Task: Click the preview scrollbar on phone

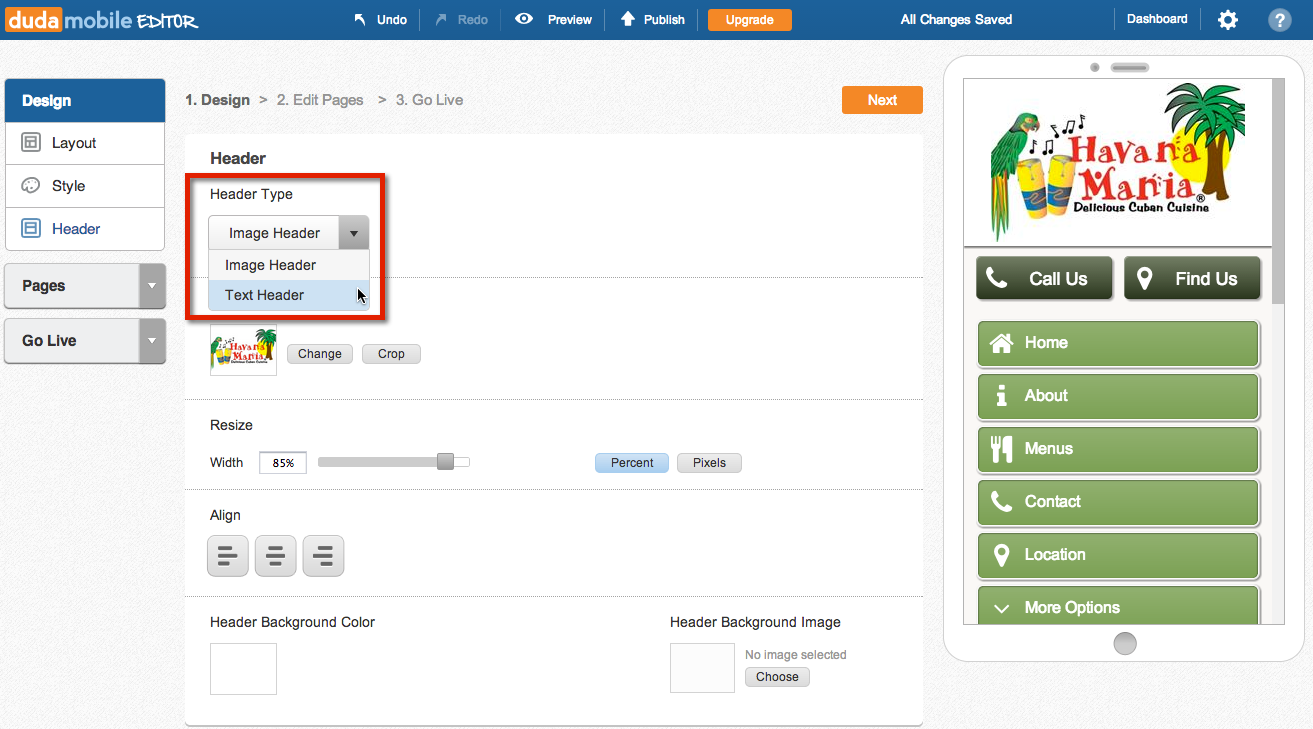Action: tap(1278, 190)
